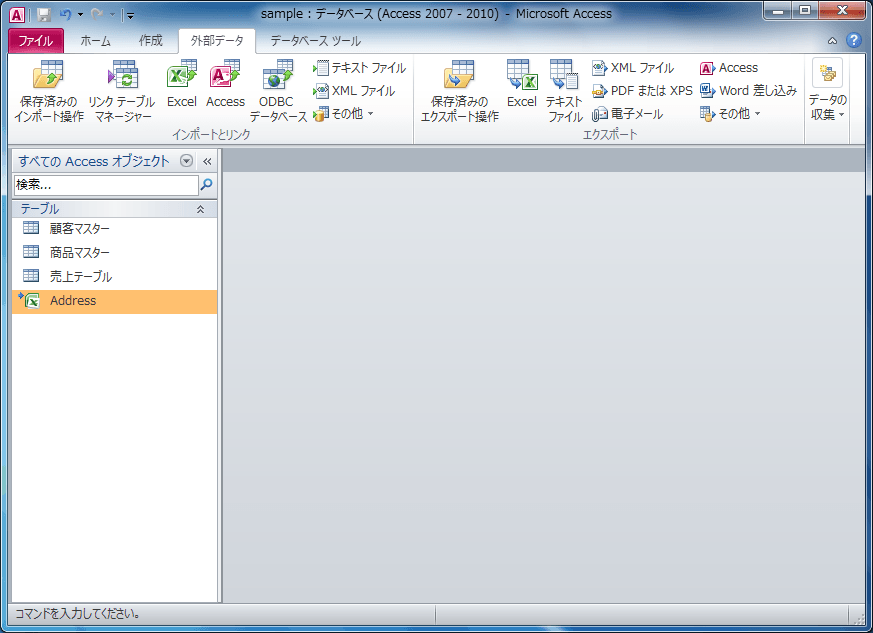Export to text file (テキストファイル) in Export group

click(x=564, y=91)
